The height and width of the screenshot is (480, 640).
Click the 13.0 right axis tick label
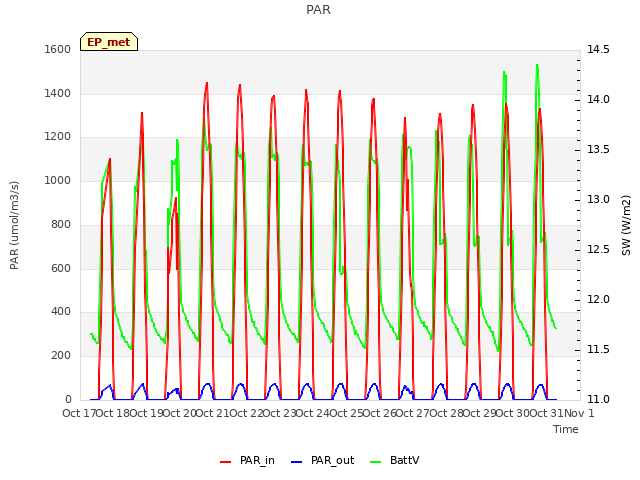[598, 200]
